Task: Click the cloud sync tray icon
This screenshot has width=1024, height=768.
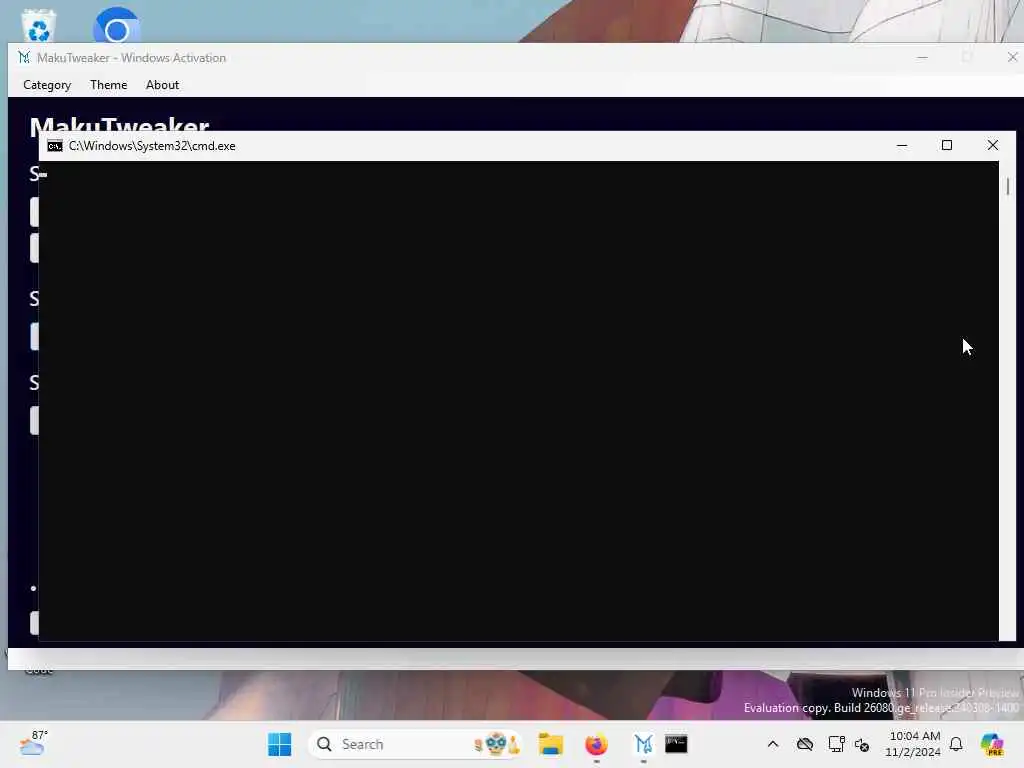Action: click(805, 744)
